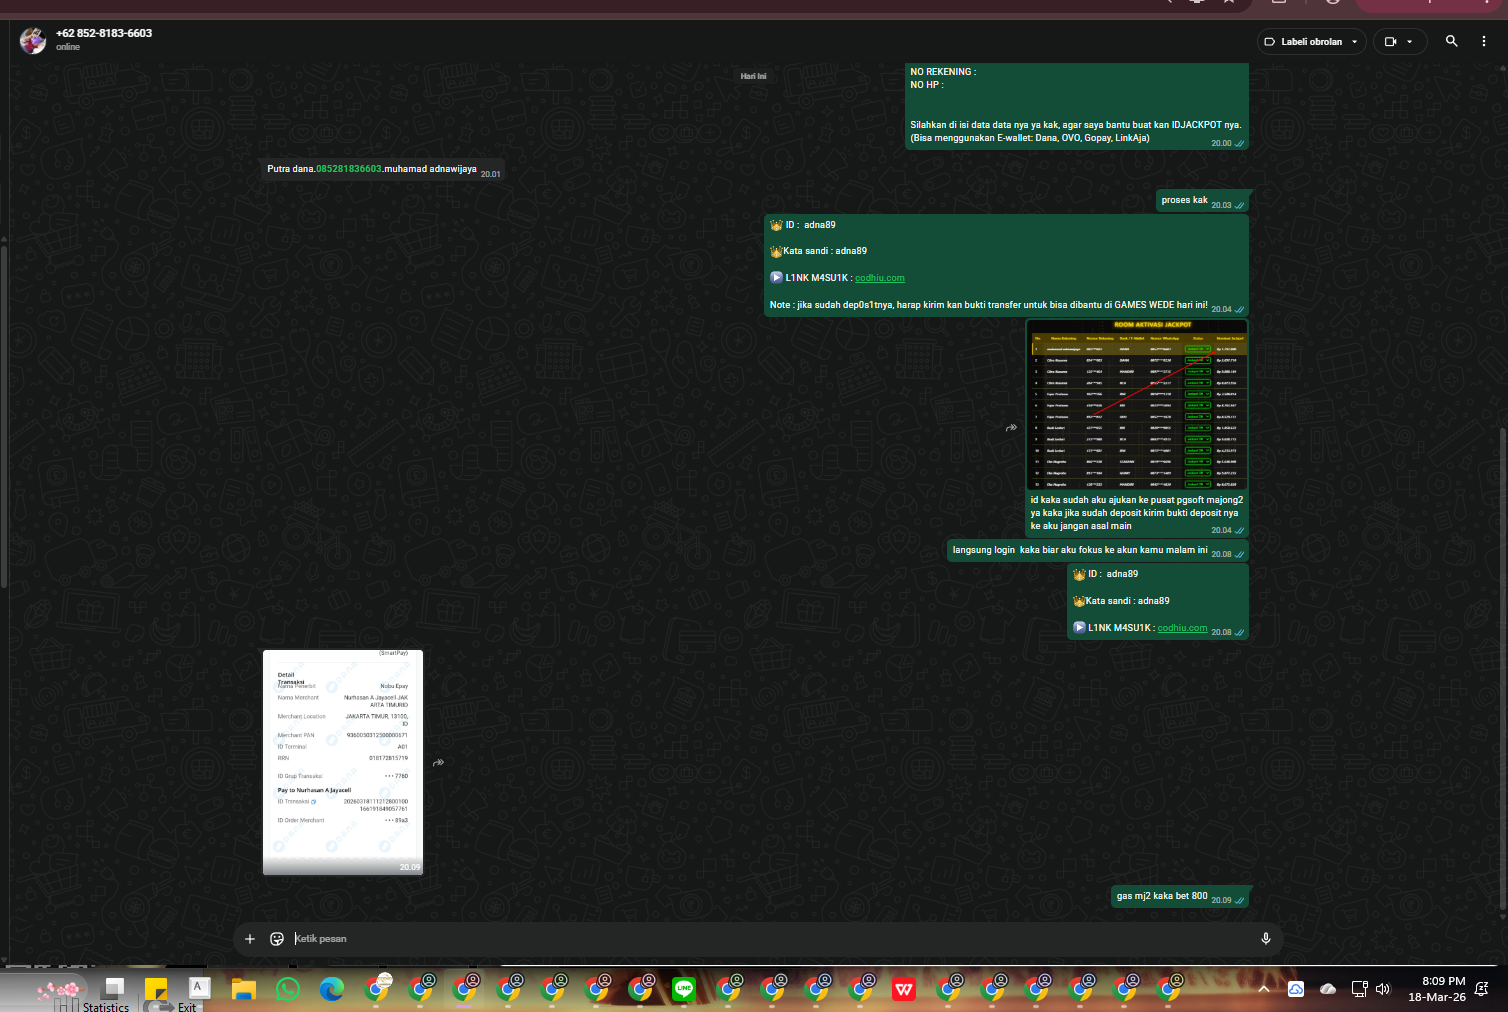Open the three-dot chat menu

tap(1484, 41)
